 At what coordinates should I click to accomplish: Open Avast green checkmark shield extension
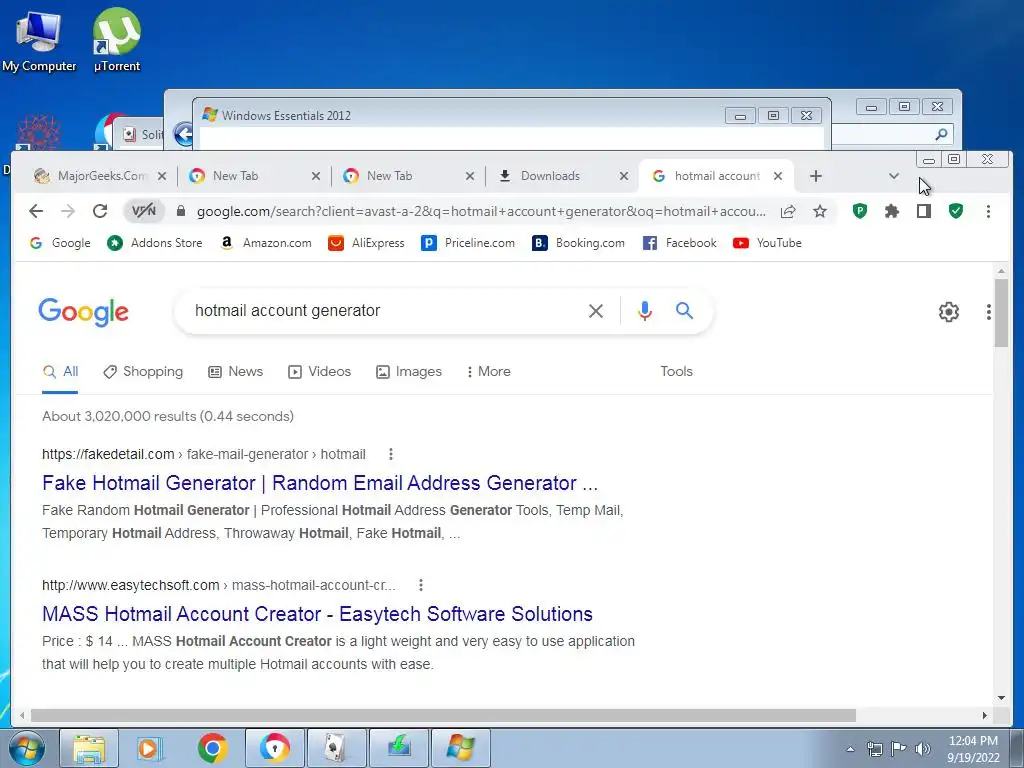[x=955, y=211]
